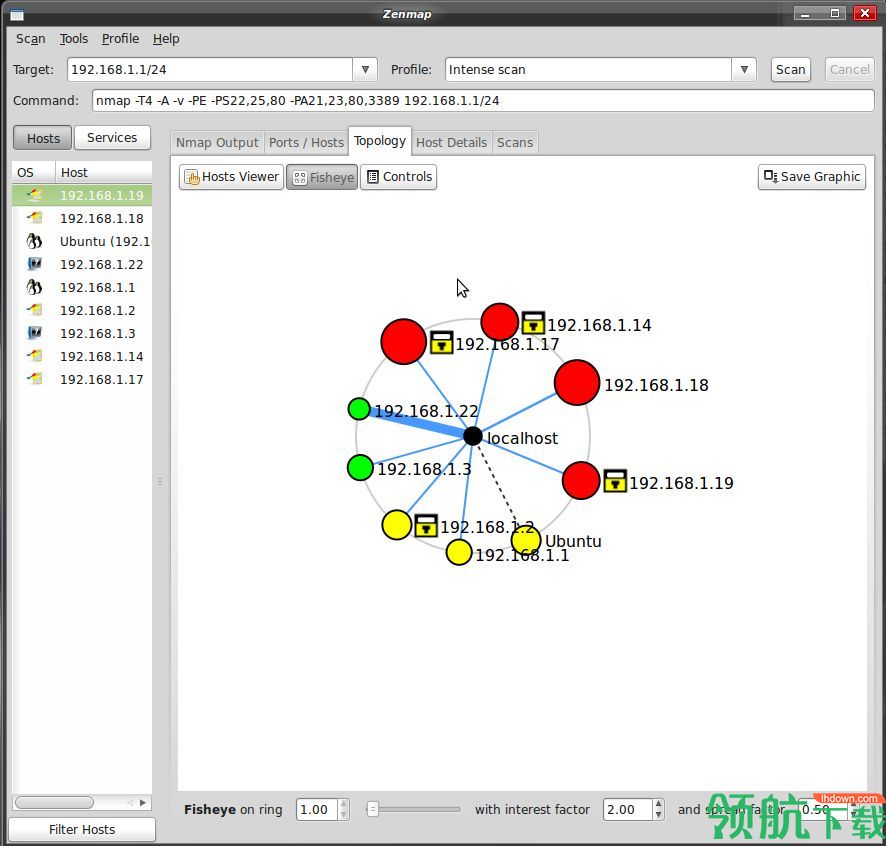
Task: Open the Scan menu
Action: pos(31,38)
